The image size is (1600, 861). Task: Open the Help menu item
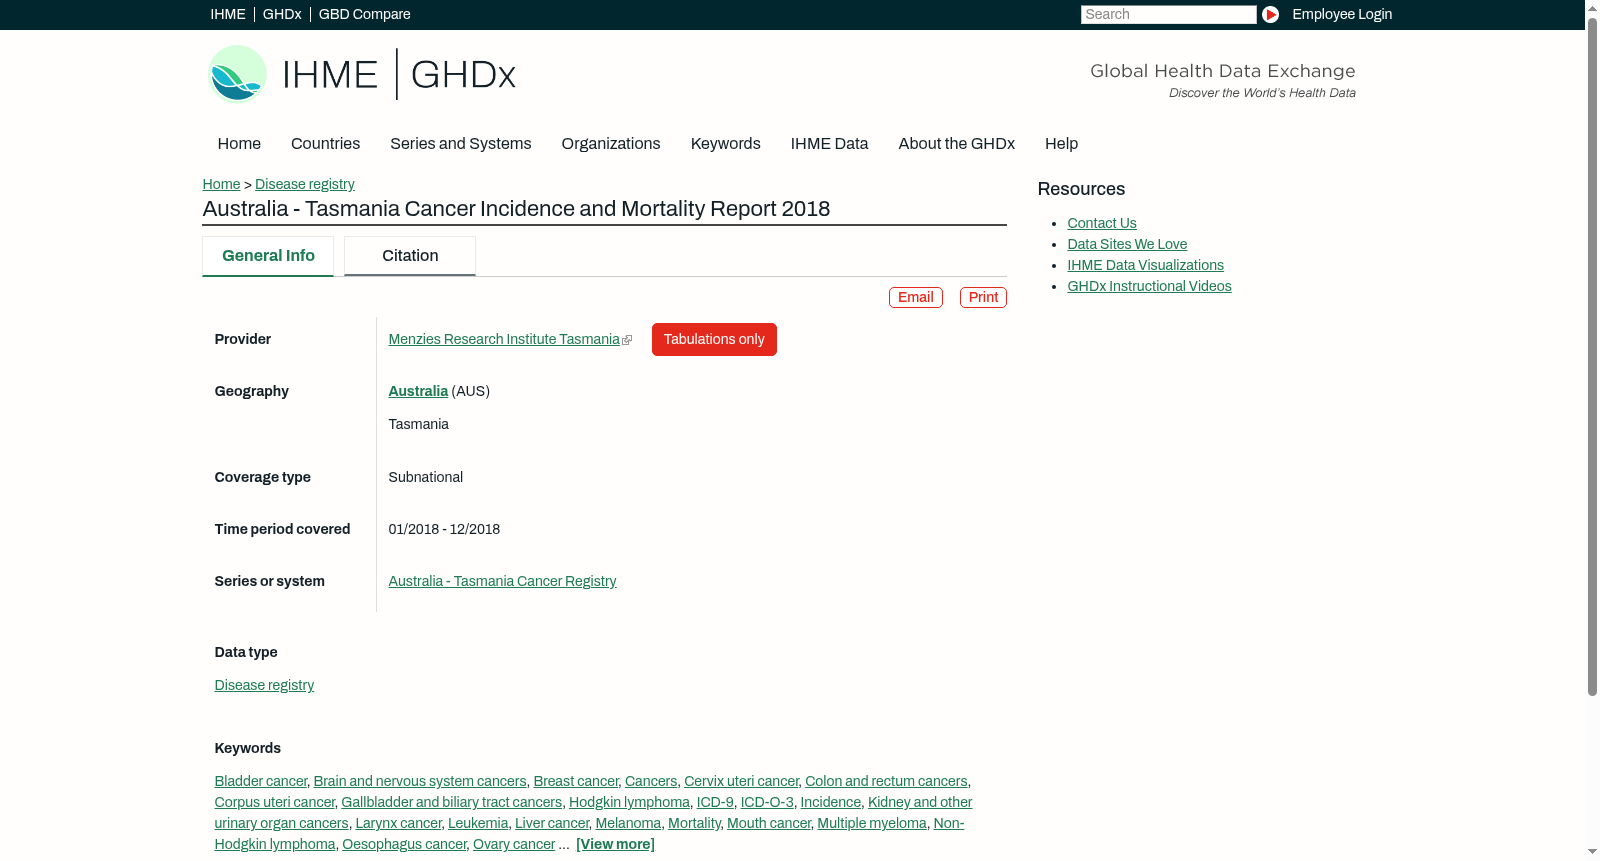point(1061,144)
